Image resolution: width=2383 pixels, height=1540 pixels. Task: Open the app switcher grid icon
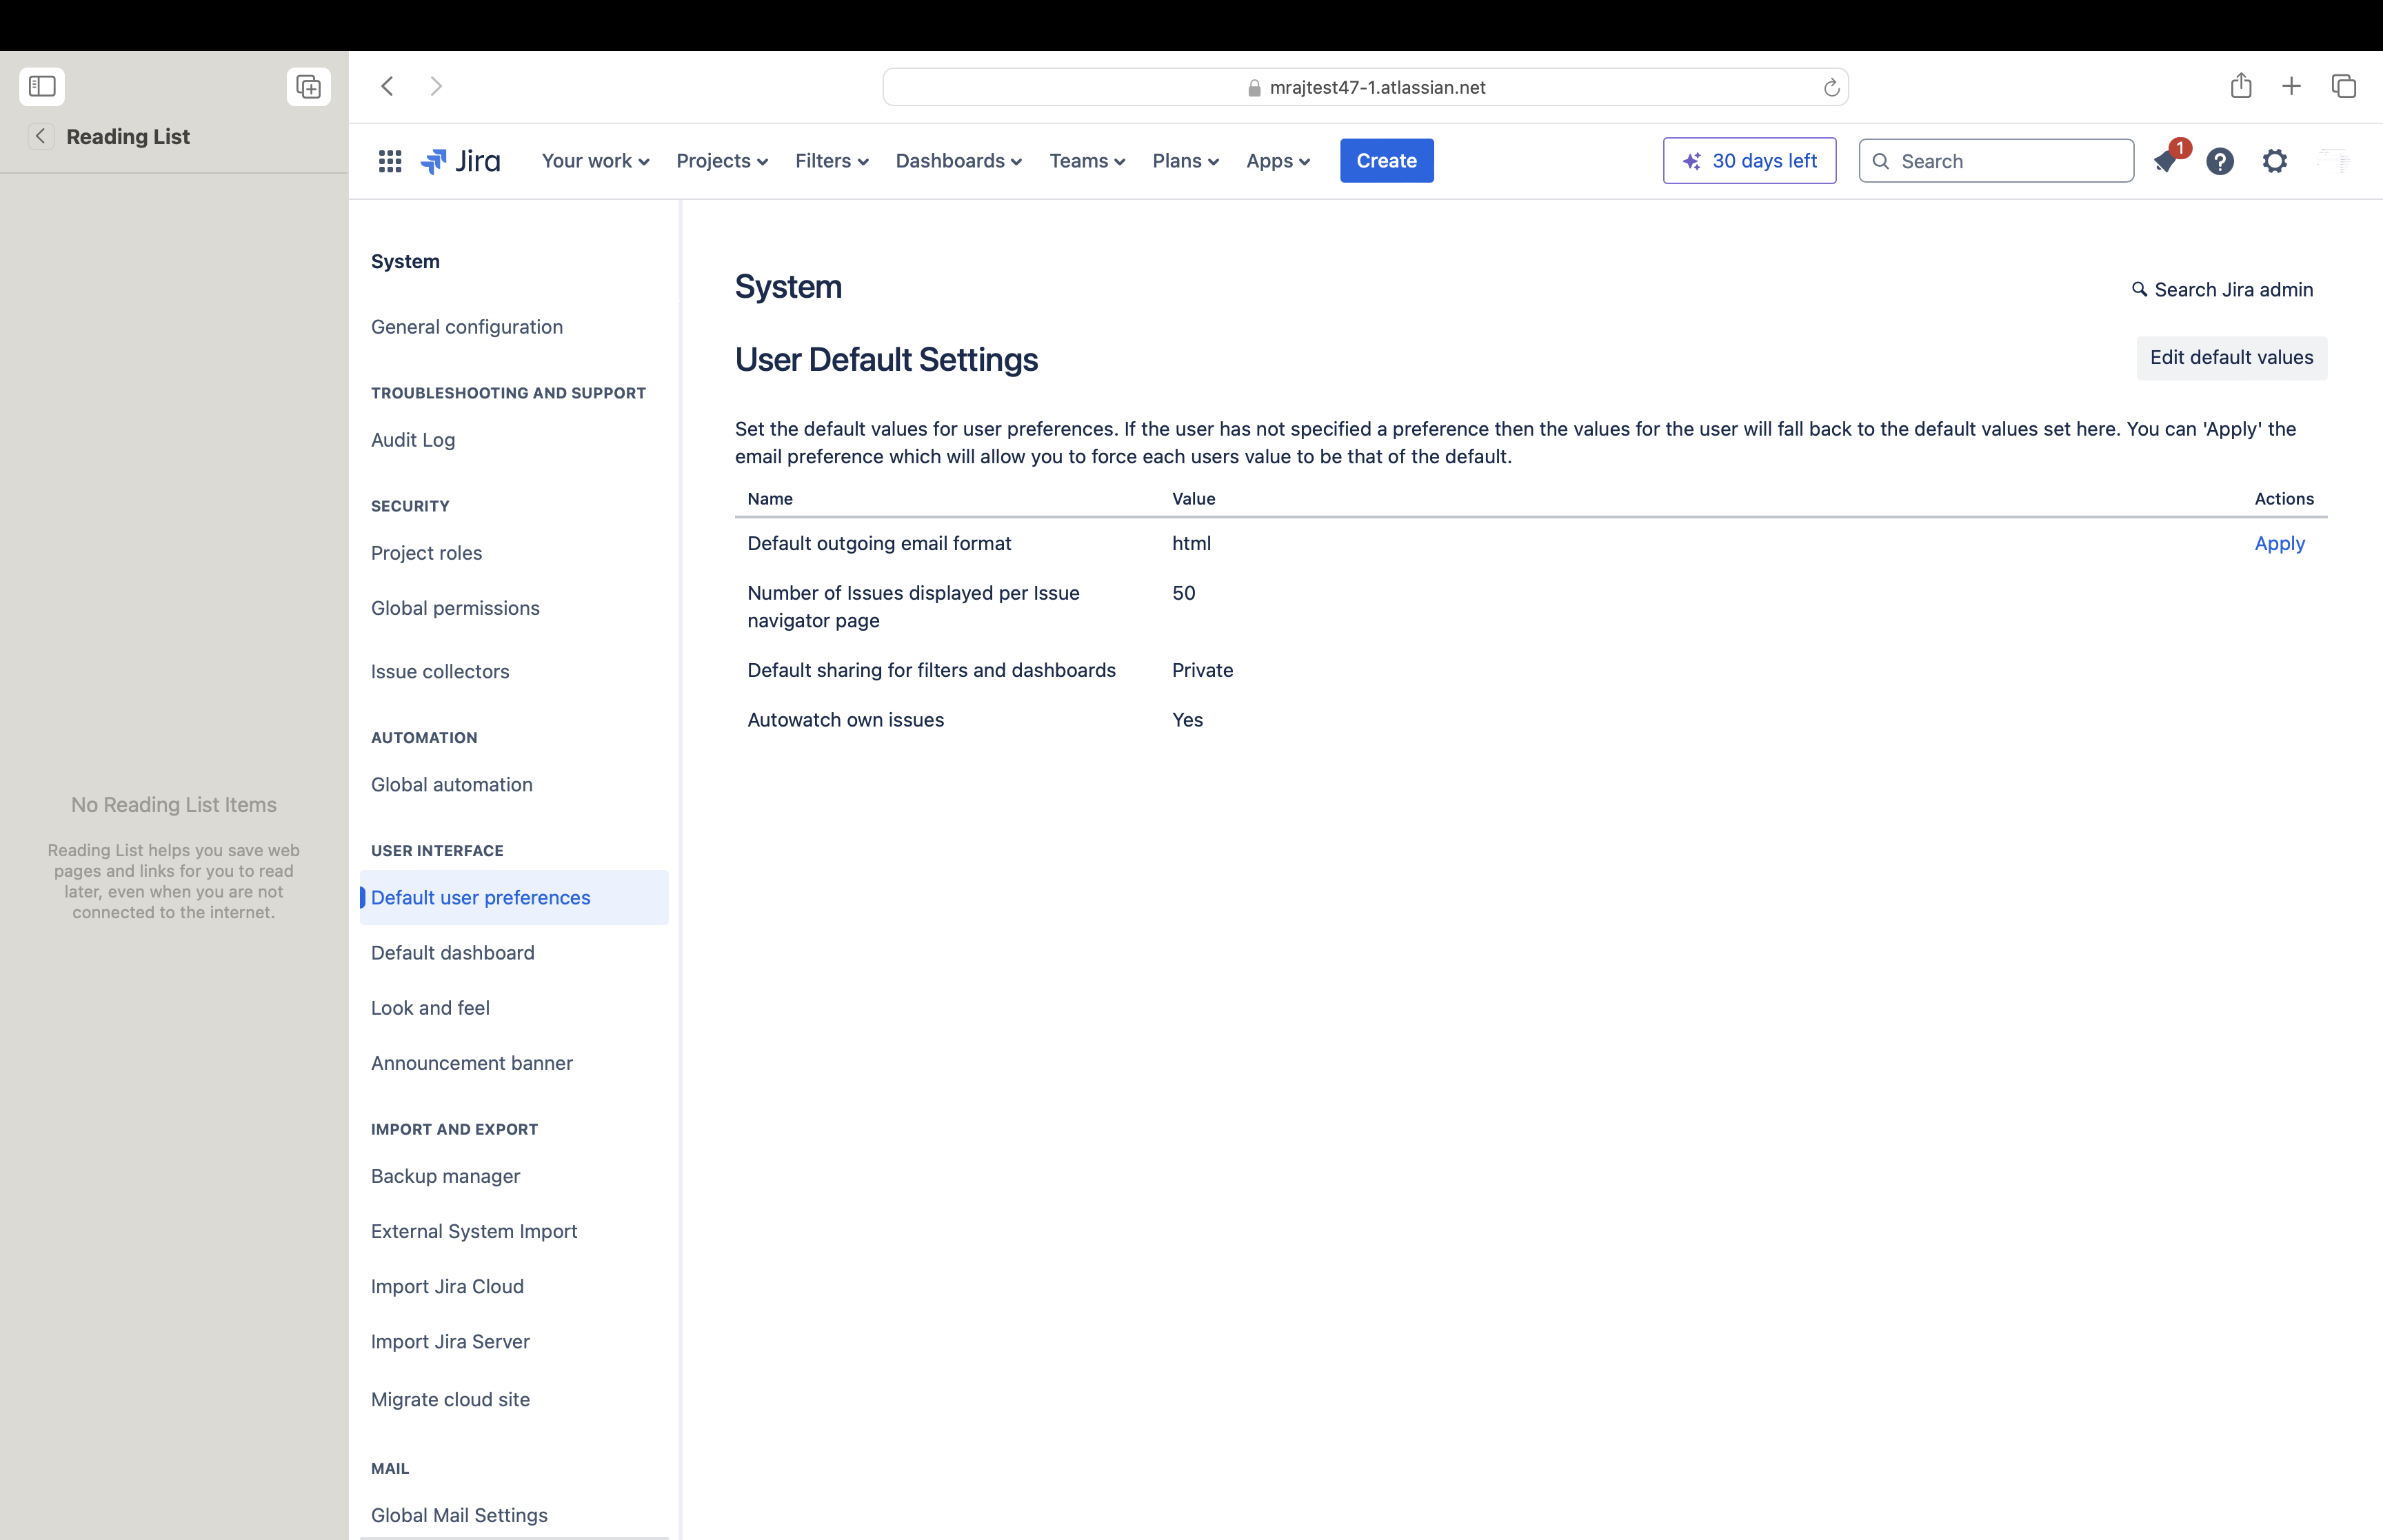[x=389, y=160]
